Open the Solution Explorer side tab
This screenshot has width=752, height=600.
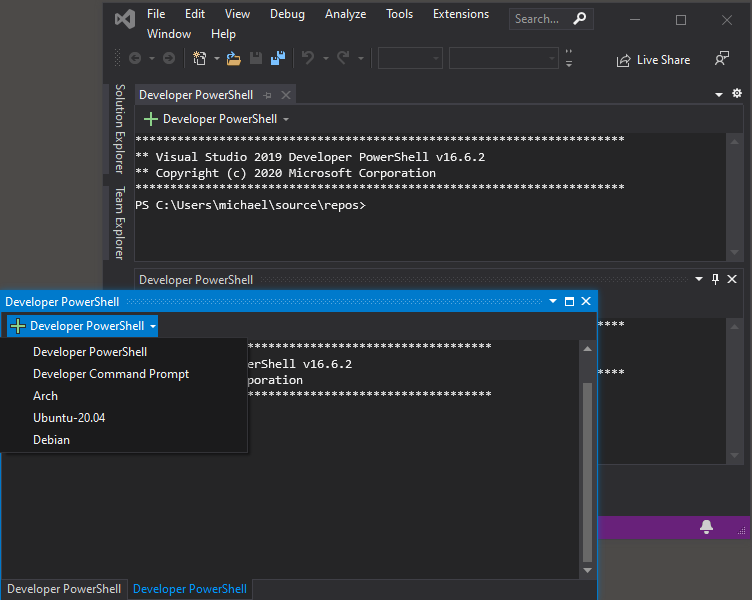[x=119, y=129]
